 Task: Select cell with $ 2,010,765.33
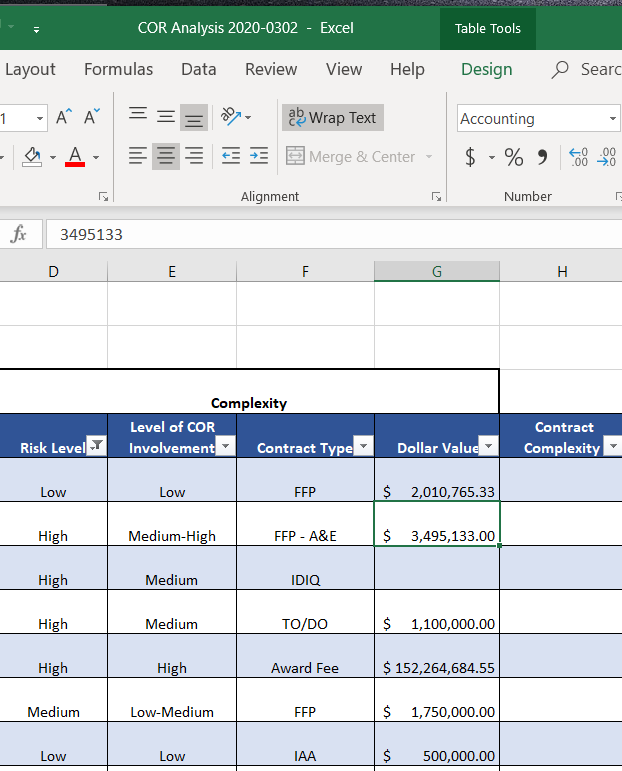pyautogui.click(x=437, y=480)
